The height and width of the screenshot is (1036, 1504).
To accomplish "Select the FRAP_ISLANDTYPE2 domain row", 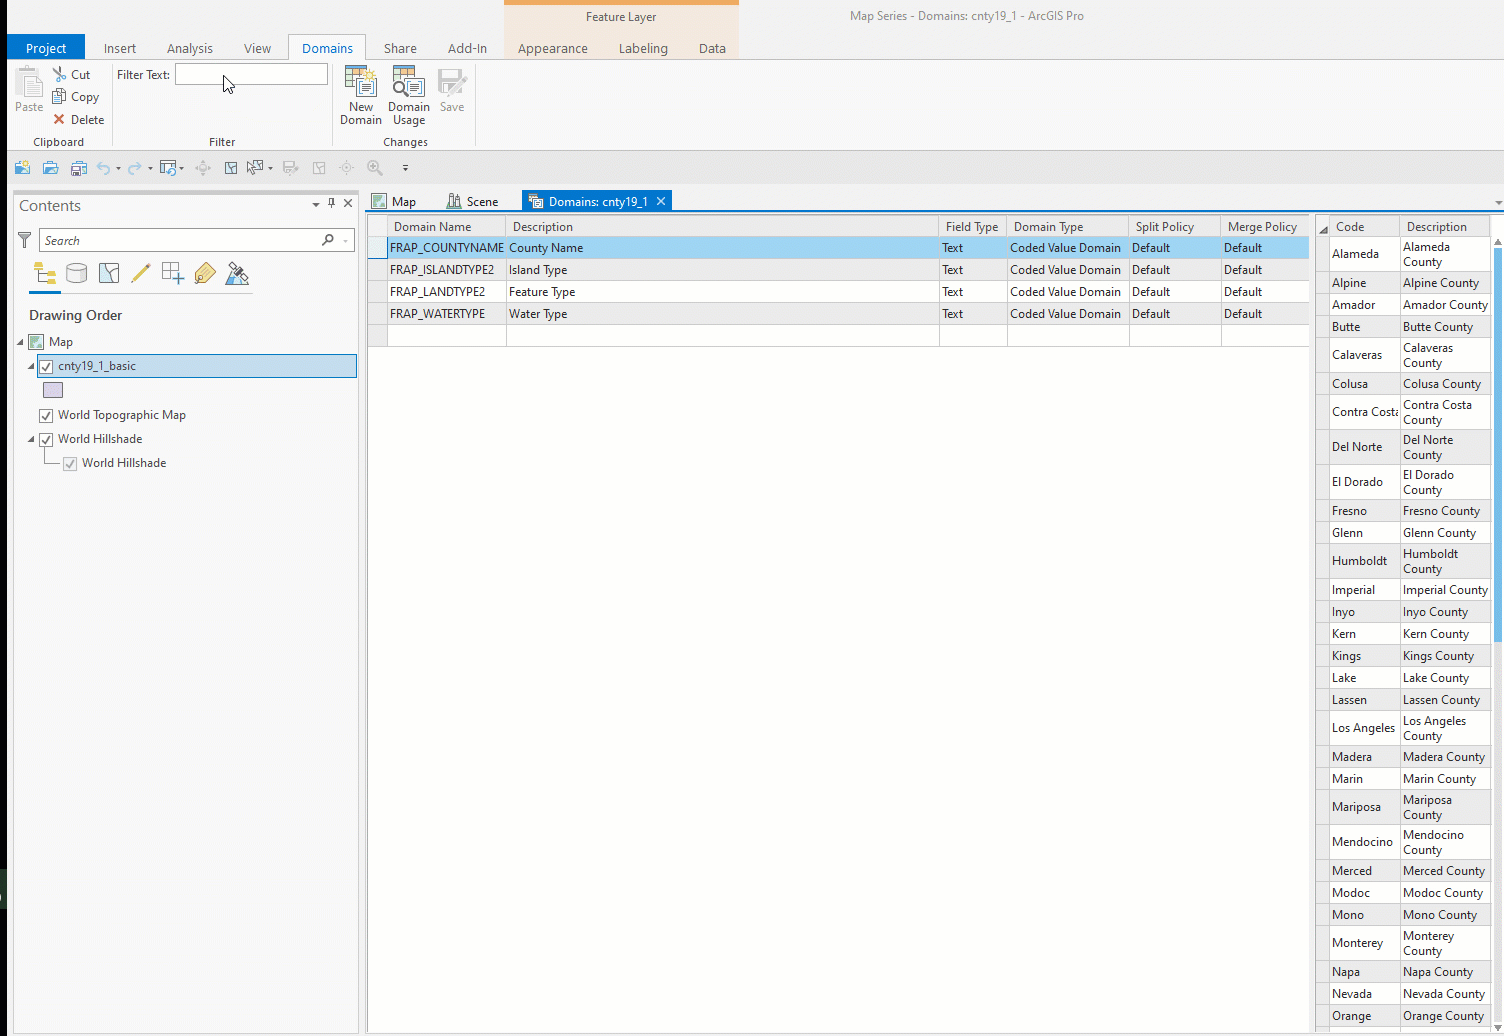I will click(838, 270).
